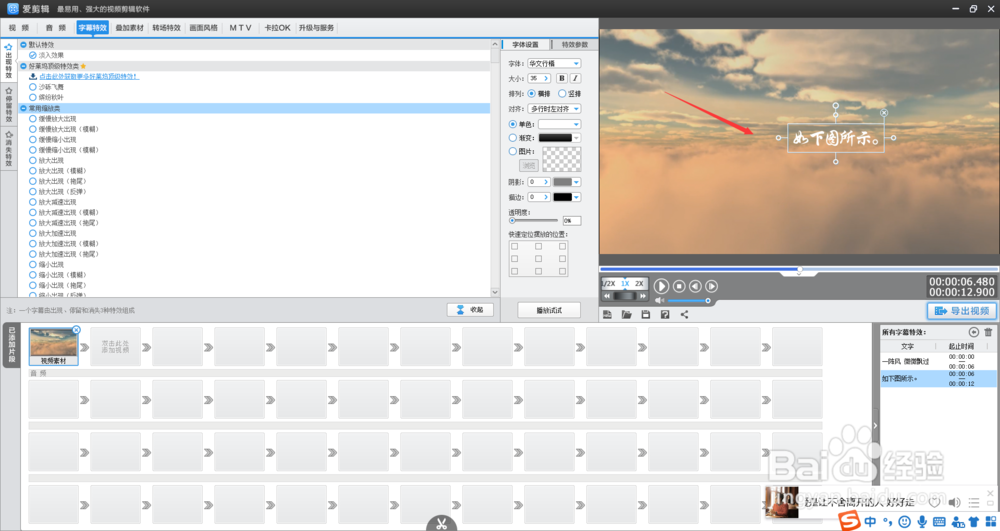Stop the video preview

(679, 286)
